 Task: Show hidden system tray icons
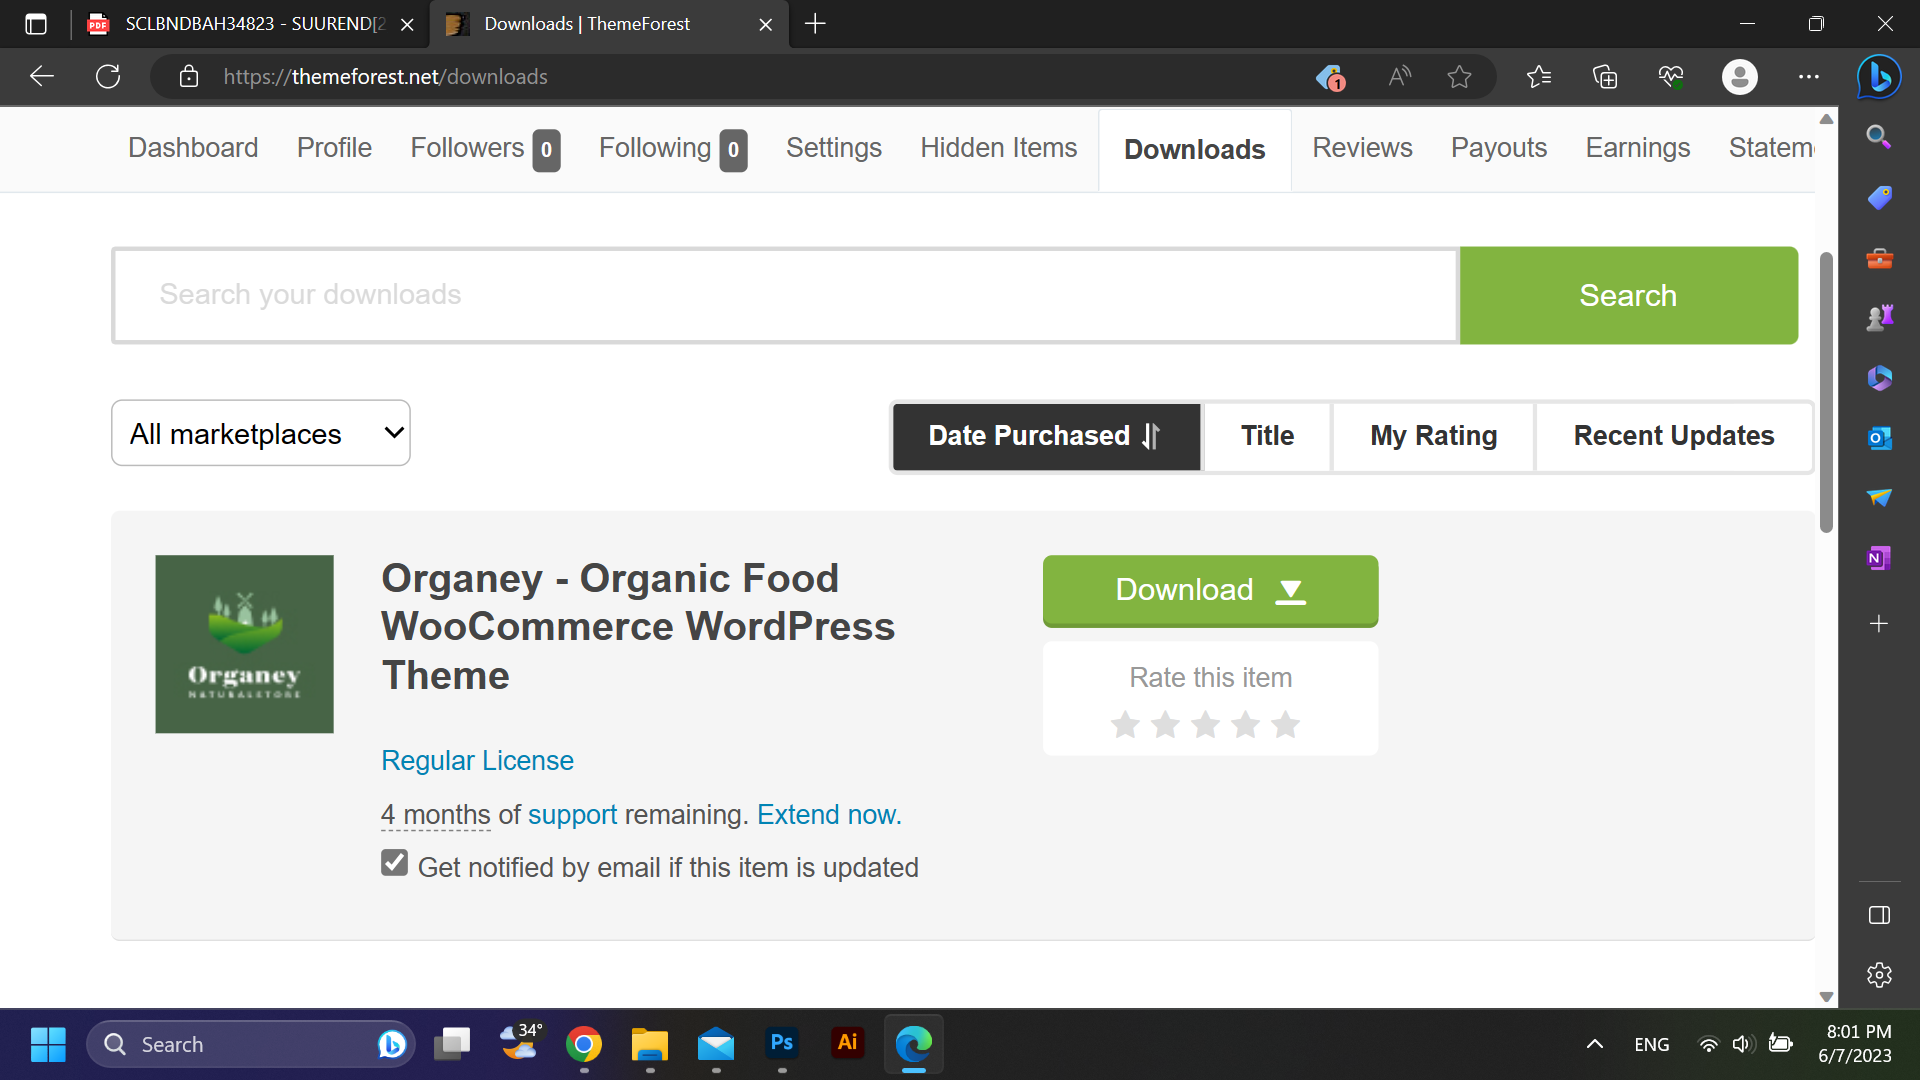(x=1595, y=1044)
